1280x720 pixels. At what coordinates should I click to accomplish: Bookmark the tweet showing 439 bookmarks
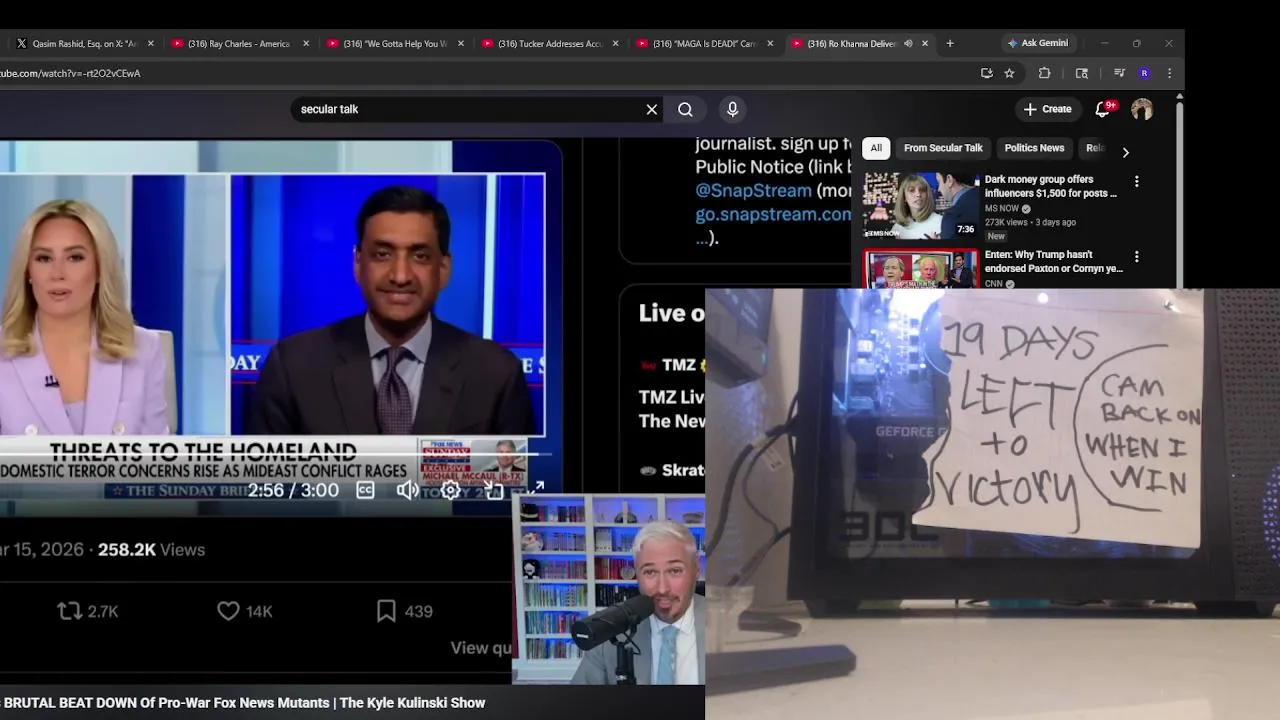(386, 611)
